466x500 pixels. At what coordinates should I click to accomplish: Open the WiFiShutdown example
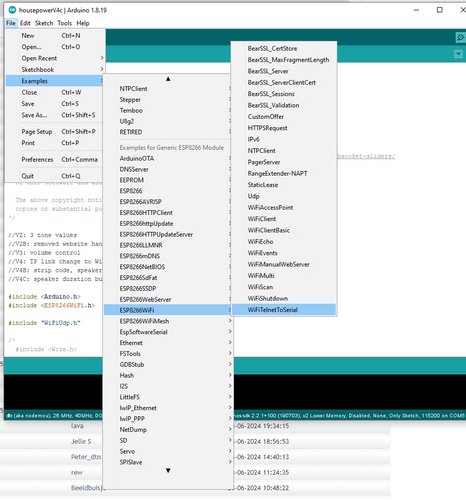coord(284,298)
